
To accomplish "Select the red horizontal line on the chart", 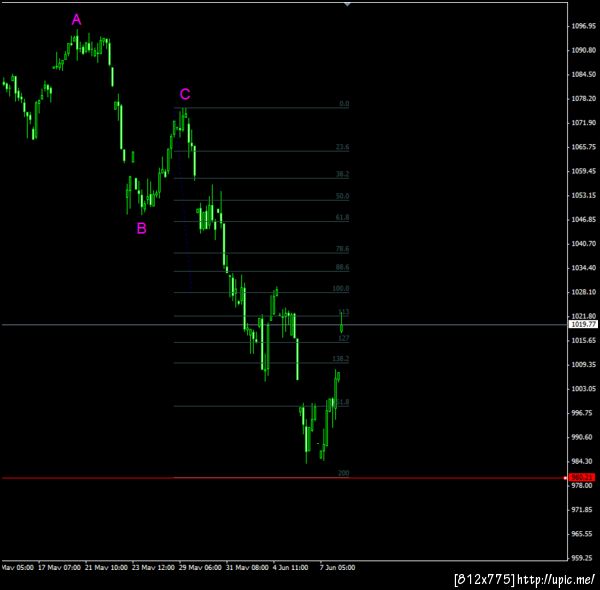I will (283, 478).
